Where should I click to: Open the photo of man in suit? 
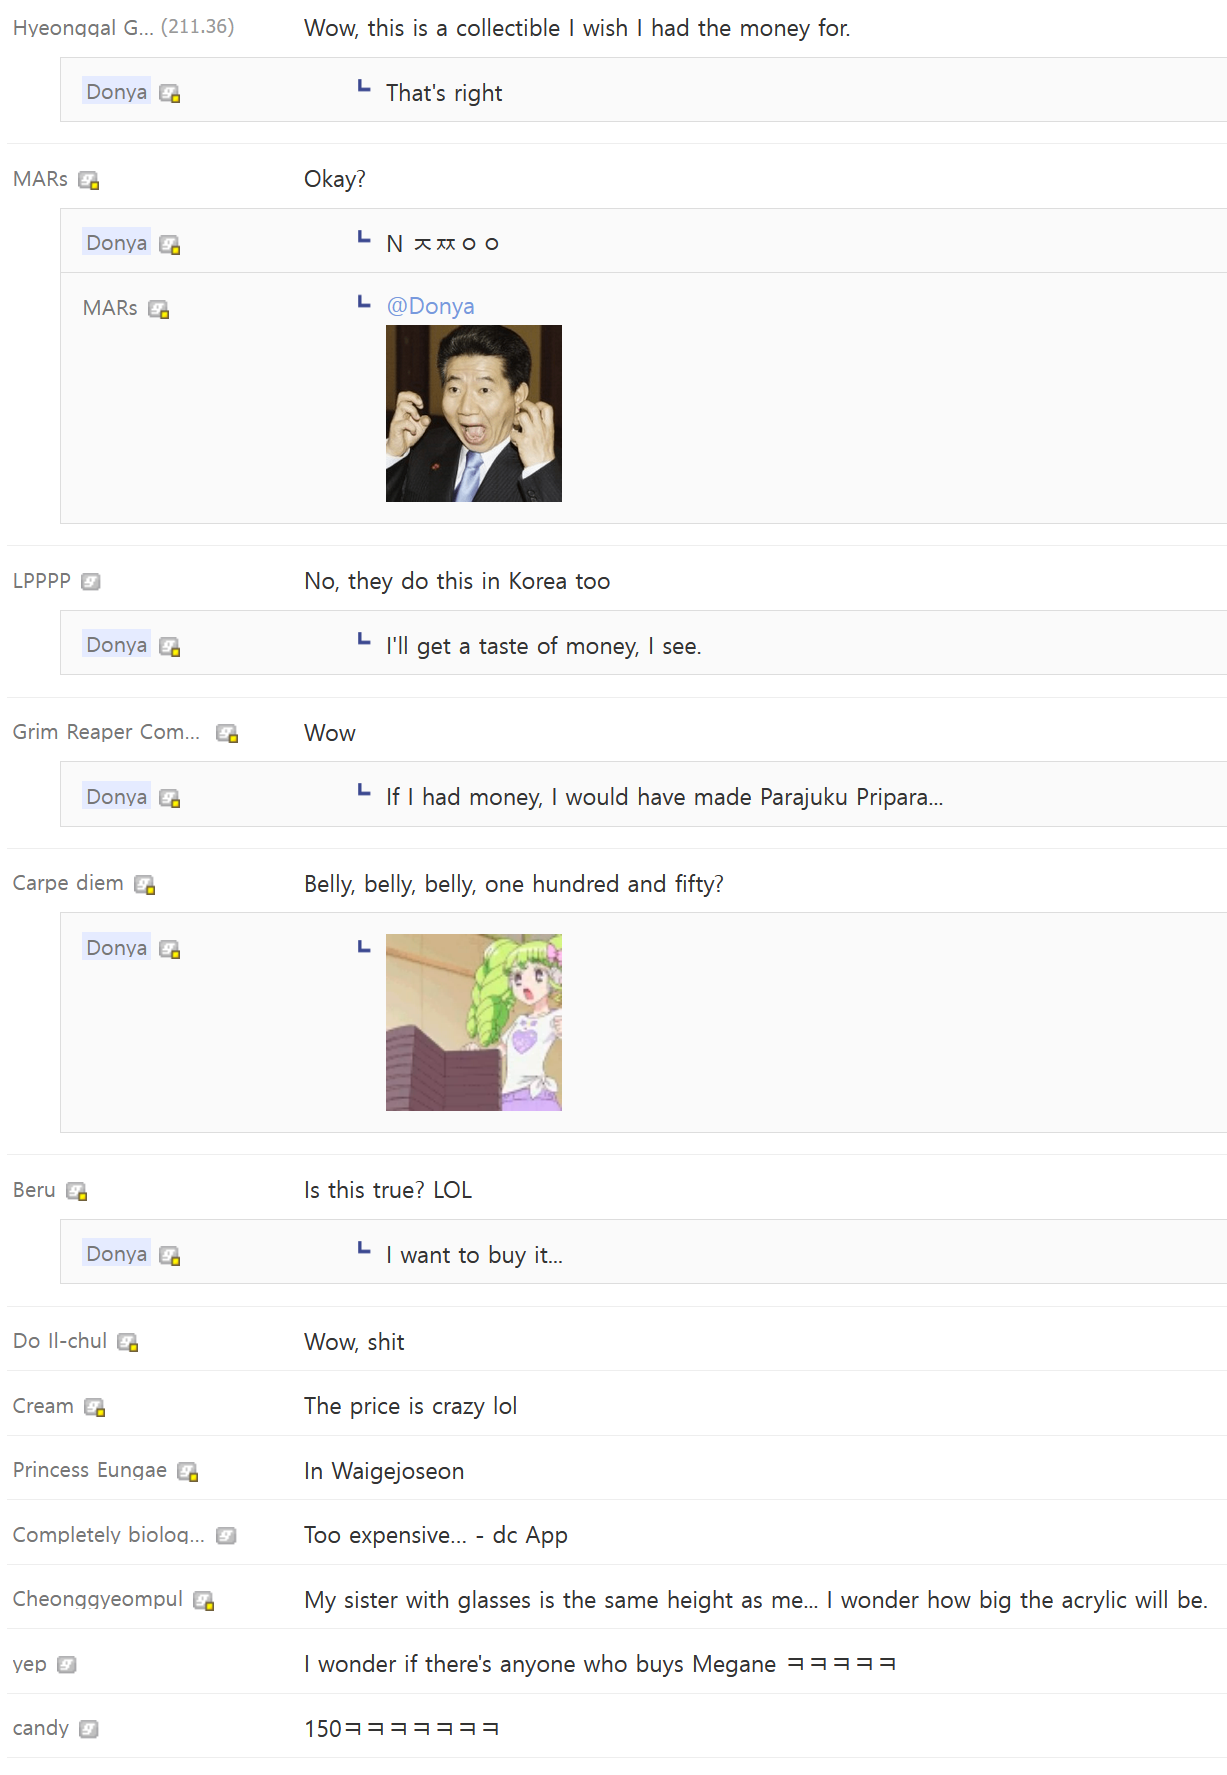pos(474,413)
